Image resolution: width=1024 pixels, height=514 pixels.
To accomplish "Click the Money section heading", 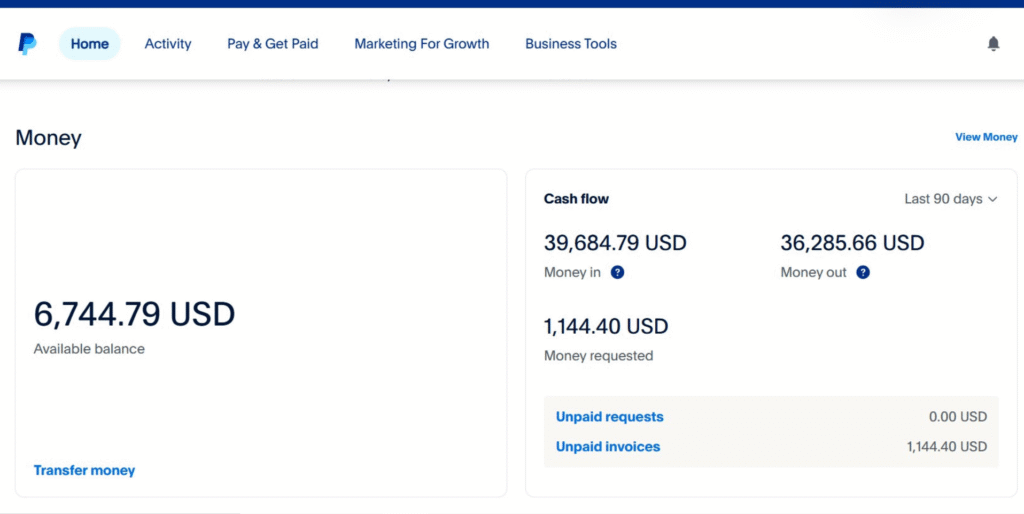I will 48,138.
